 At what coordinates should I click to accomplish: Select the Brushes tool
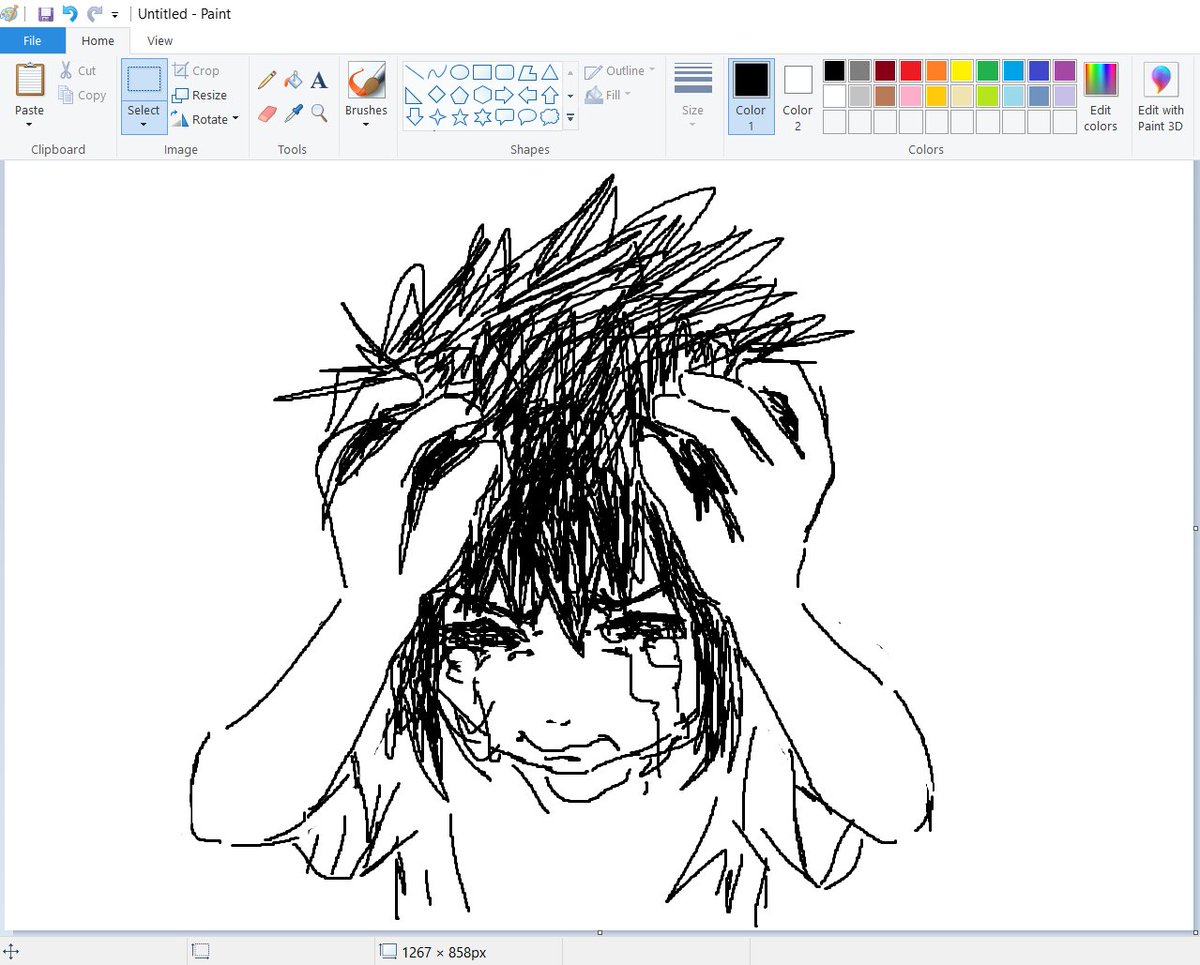click(366, 80)
